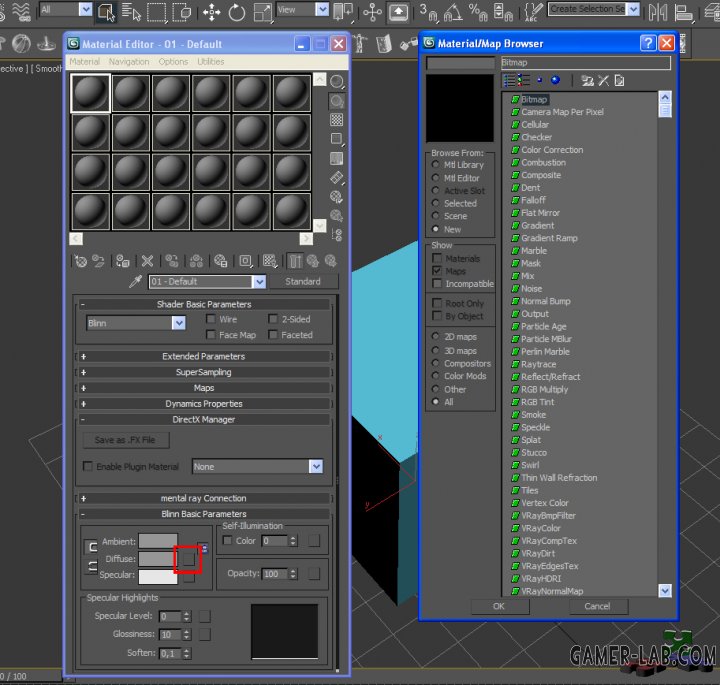Click the Sample Type sphere icon
720x685 pixels.
coord(337,82)
